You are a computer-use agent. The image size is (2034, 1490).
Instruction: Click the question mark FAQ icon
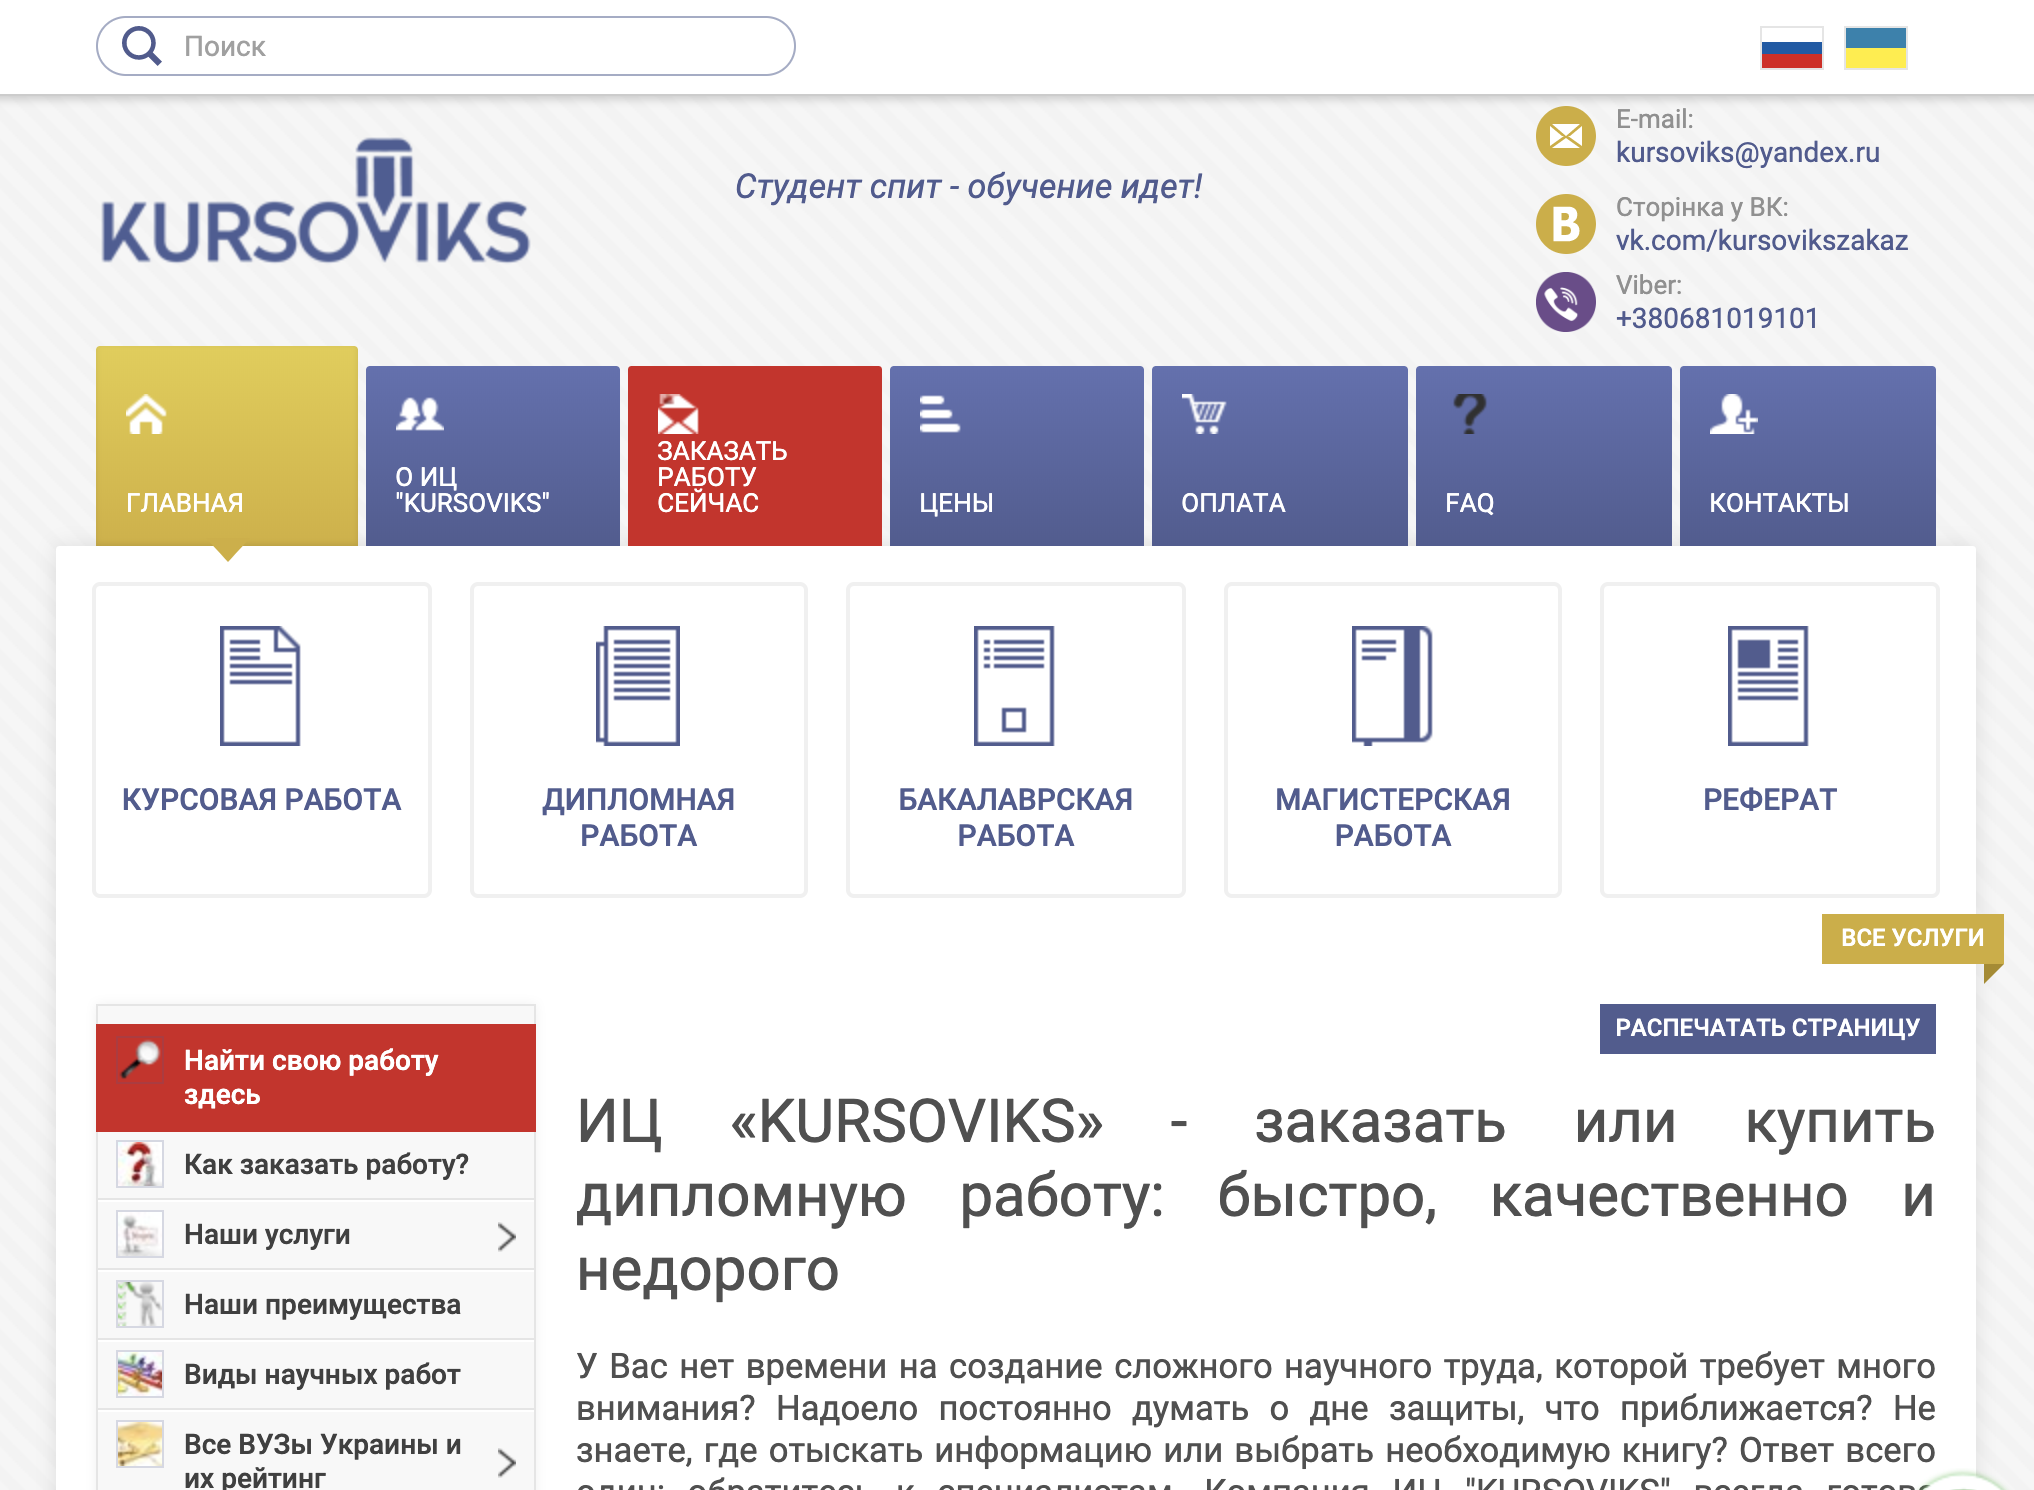pyautogui.click(x=1469, y=414)
